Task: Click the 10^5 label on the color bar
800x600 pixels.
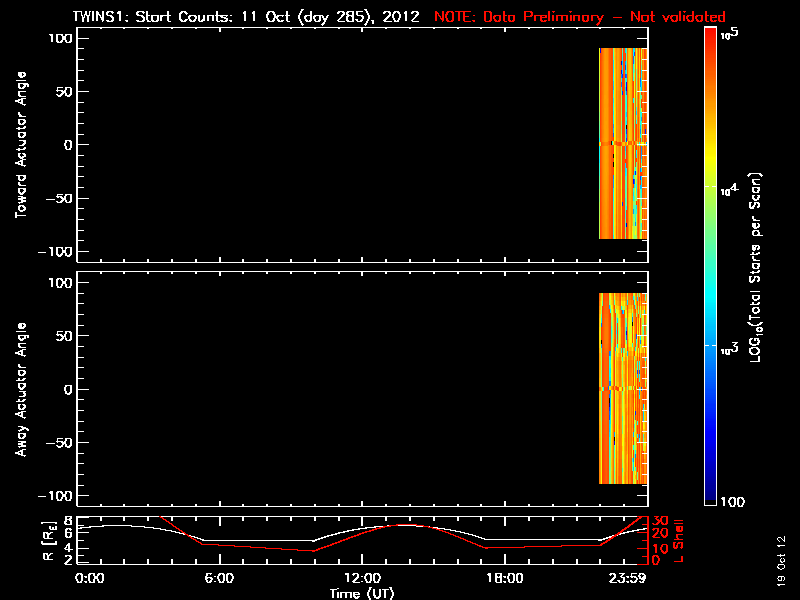Action: 730,34
